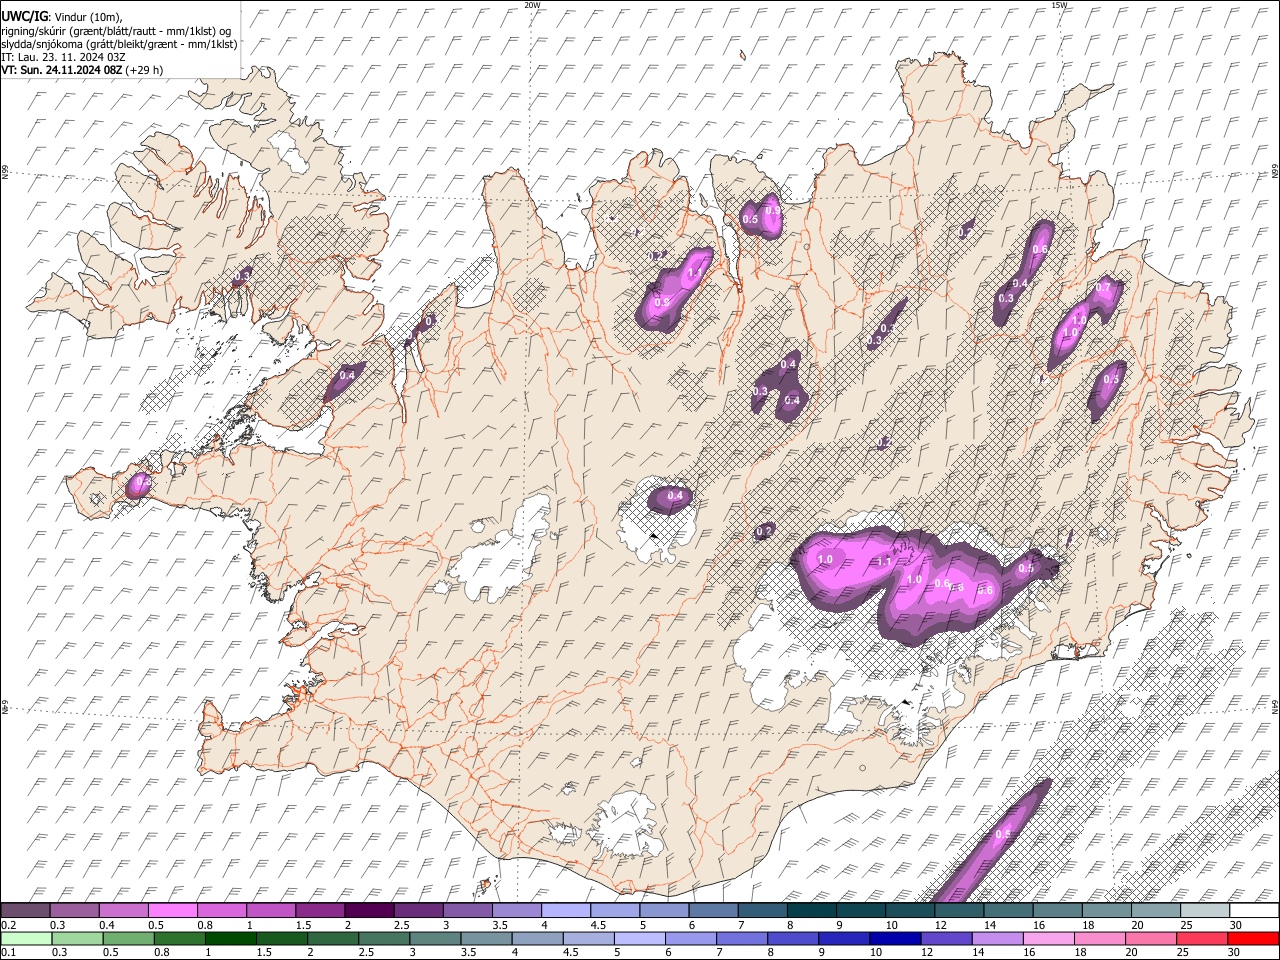Click the 'VT: Sun. 24.11.2024 08Z (+29 h)' line
The width and height of the screenshot is (1280, 960).
pos(82,70)
